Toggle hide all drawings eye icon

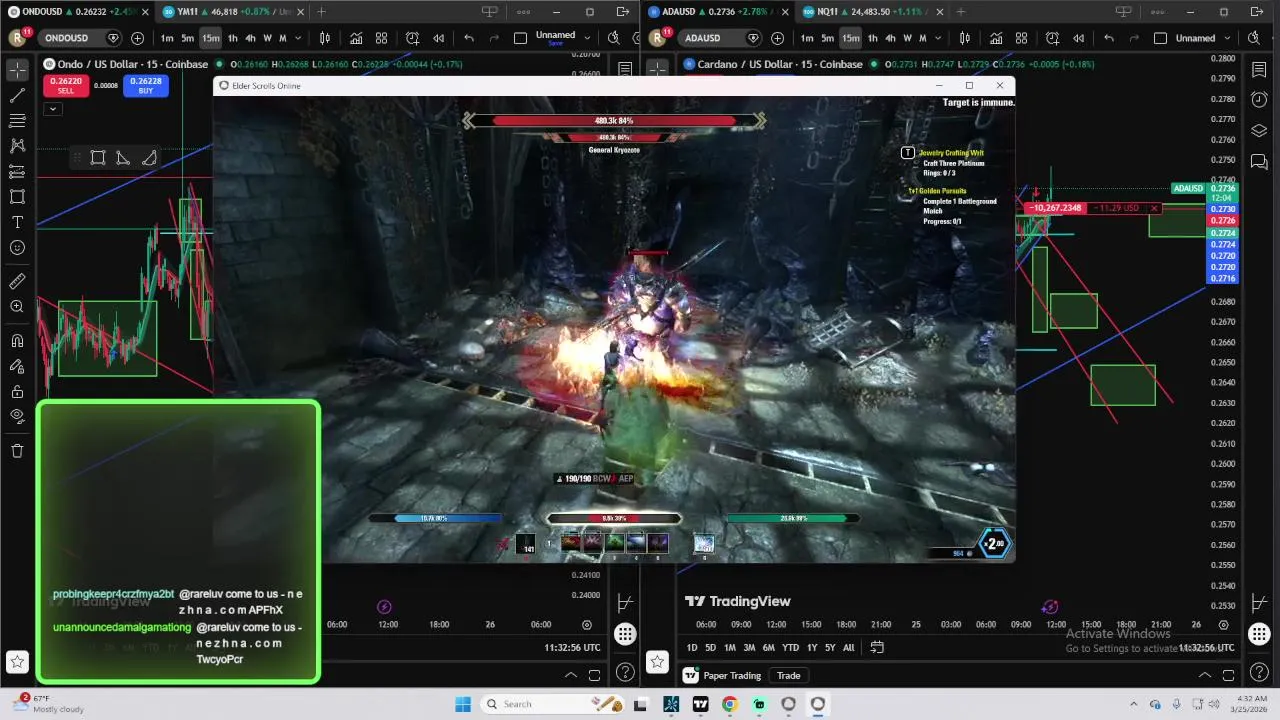(x=17, y=416)
